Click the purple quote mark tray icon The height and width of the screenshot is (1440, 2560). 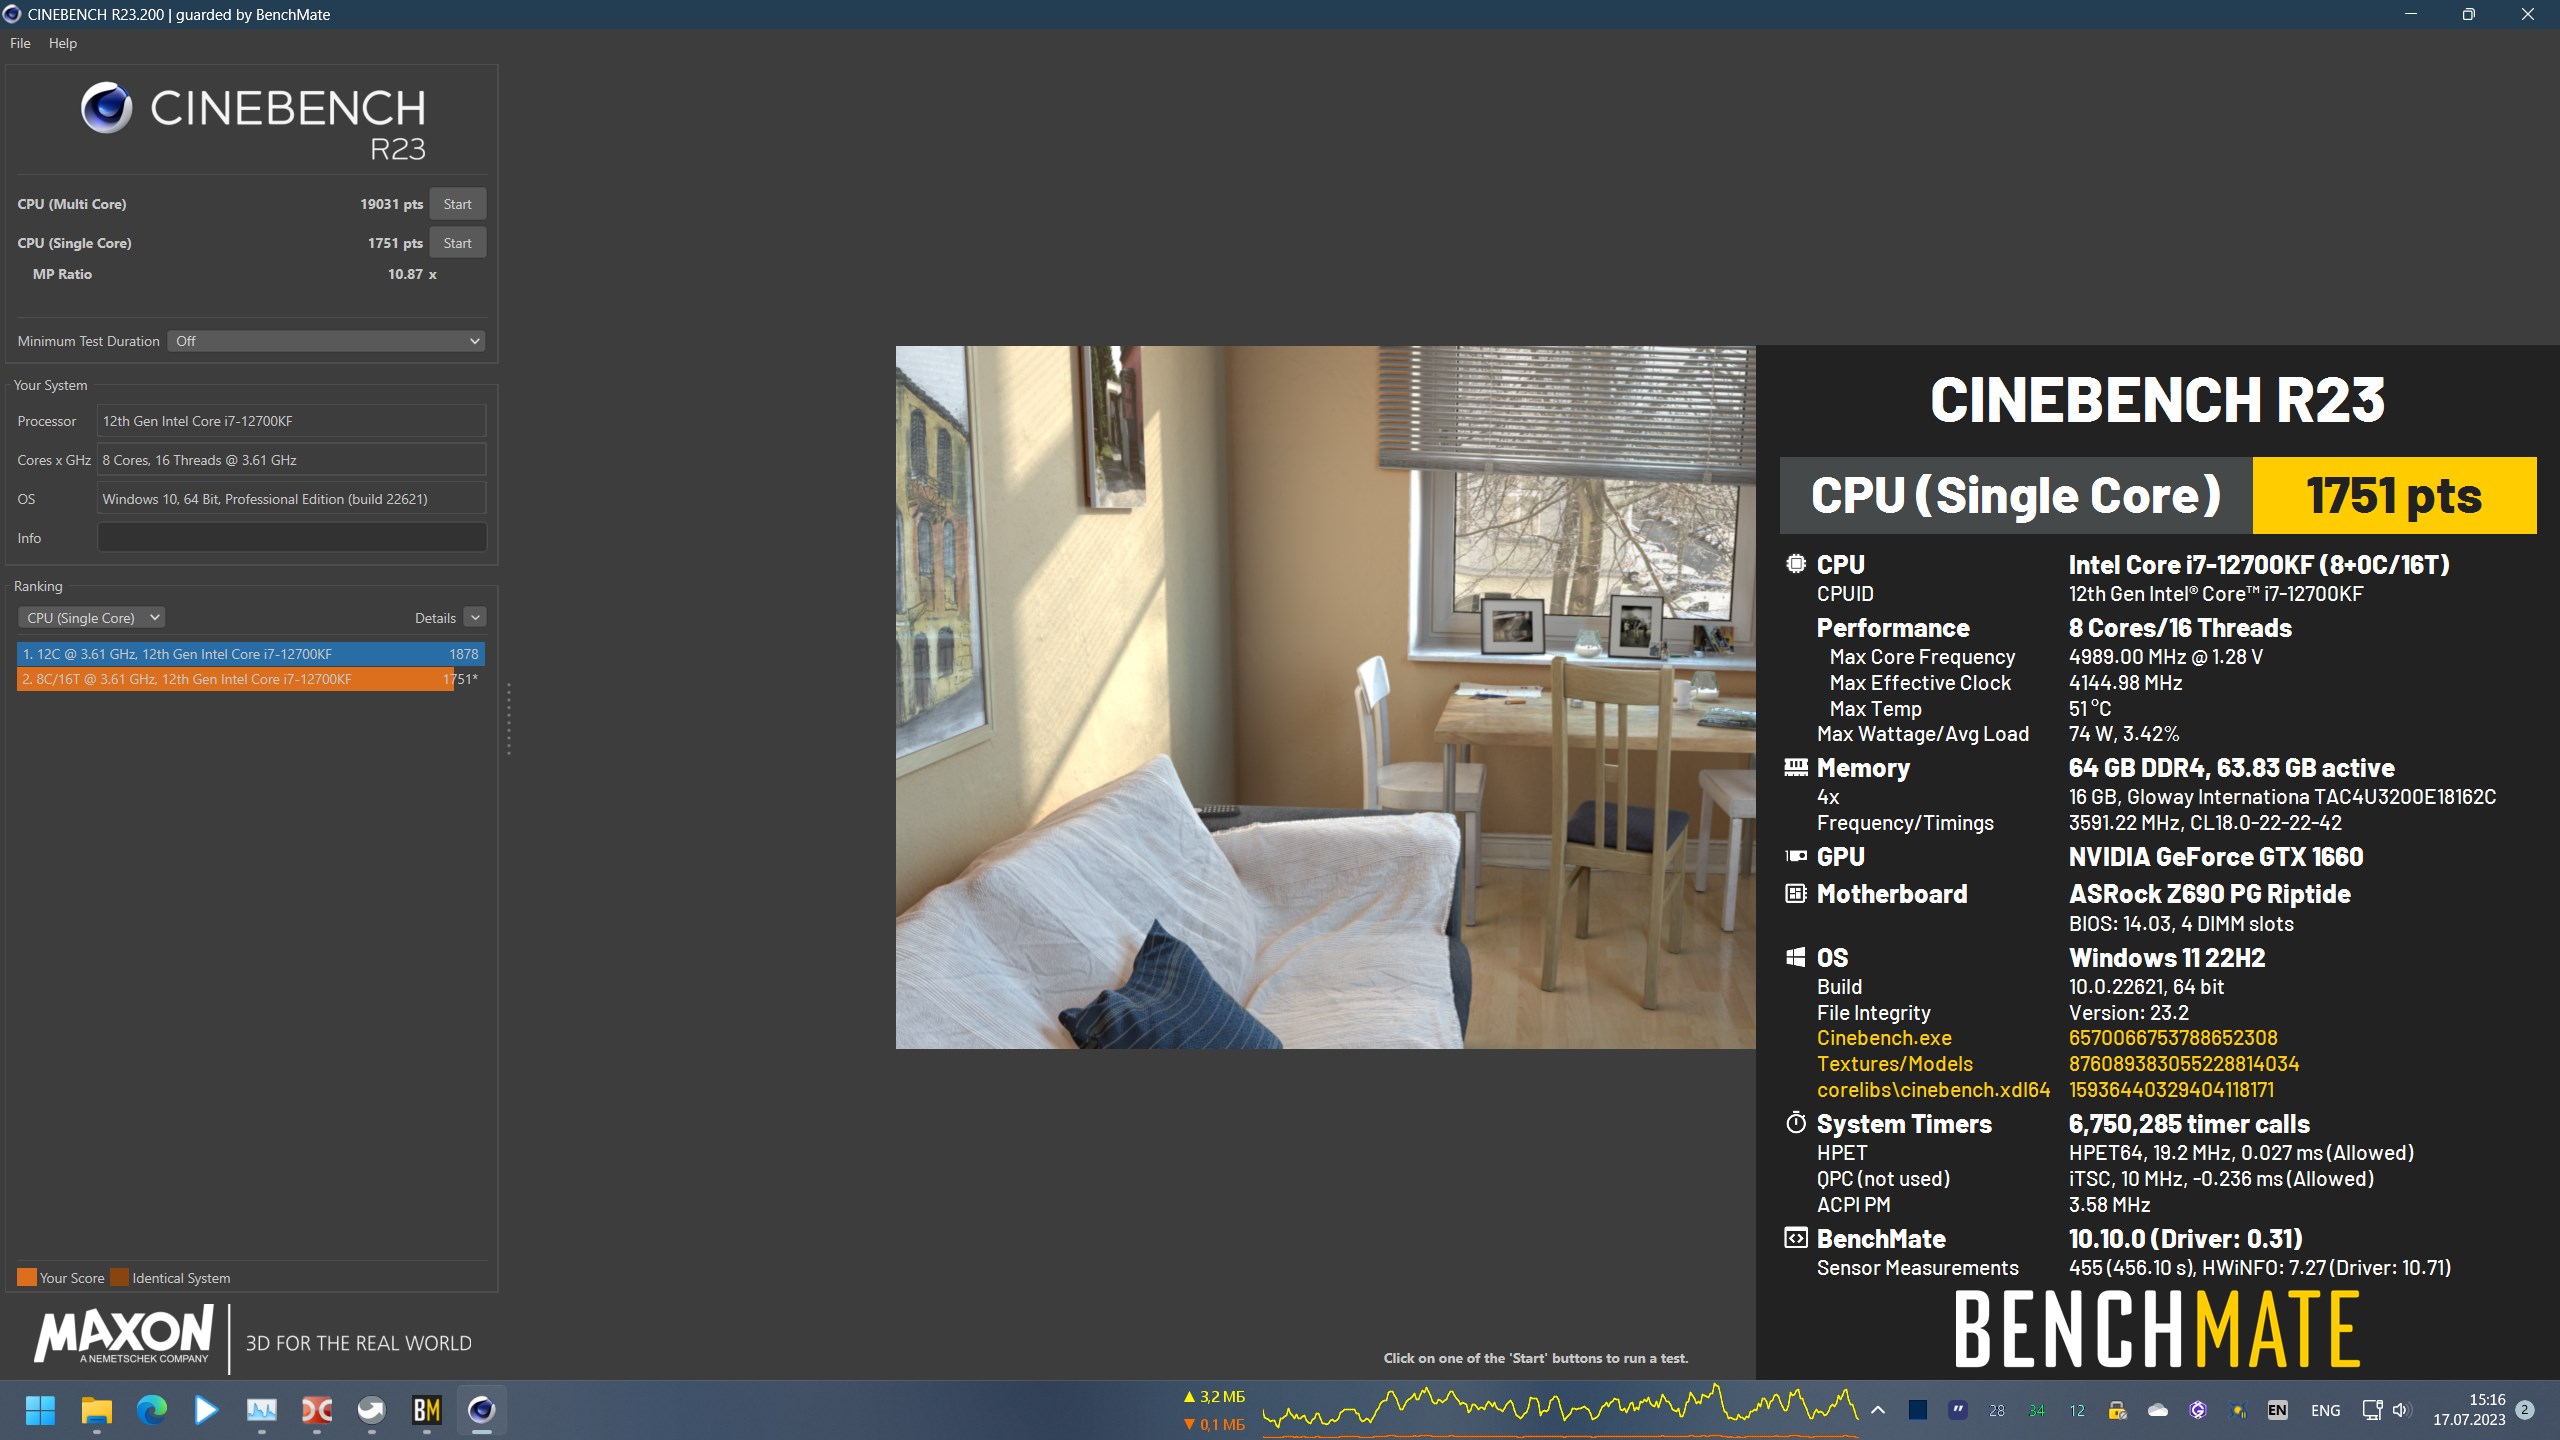click(1957, 1410)
